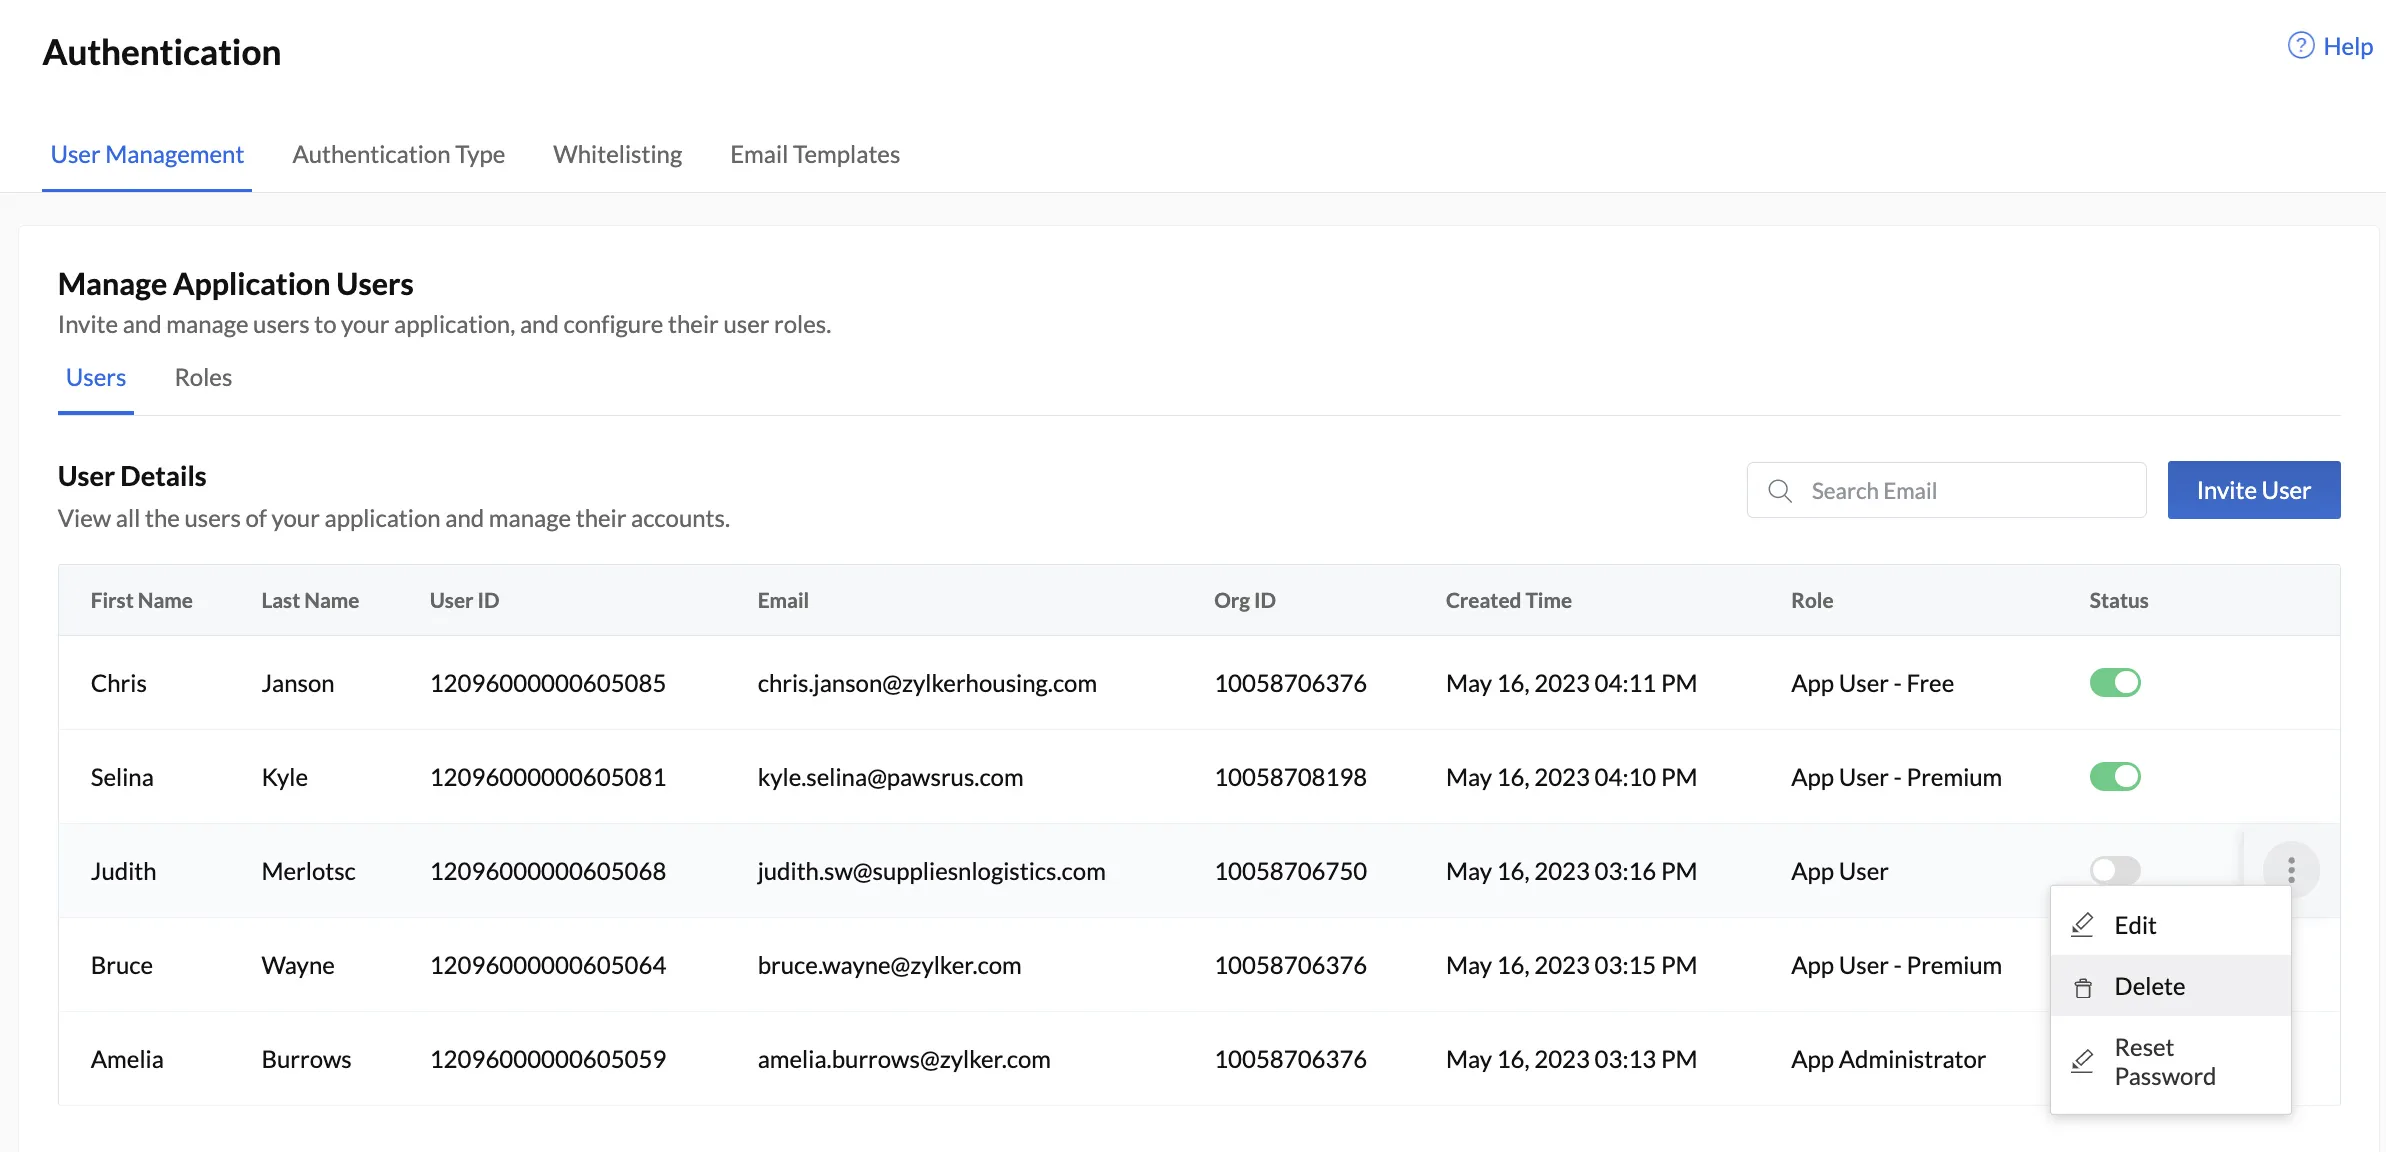
Task: Open the Authentication Type tab
Action: click(398, 155)
